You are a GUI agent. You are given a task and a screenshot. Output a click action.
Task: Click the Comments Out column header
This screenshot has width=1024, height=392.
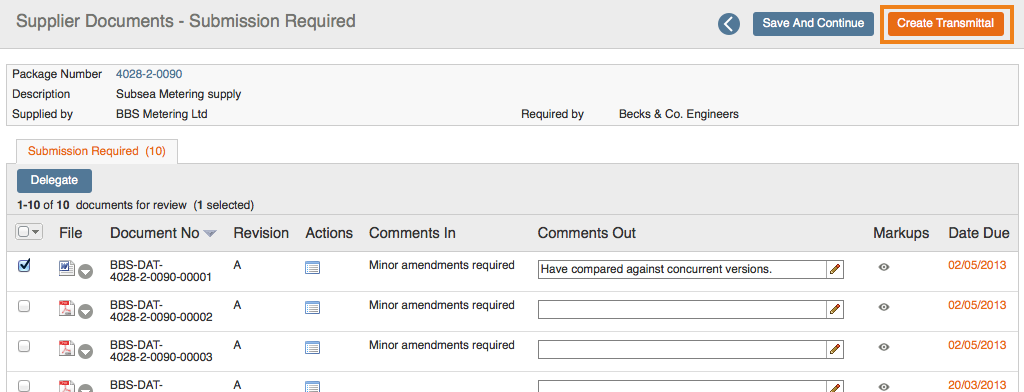click(x=586, y=233)
